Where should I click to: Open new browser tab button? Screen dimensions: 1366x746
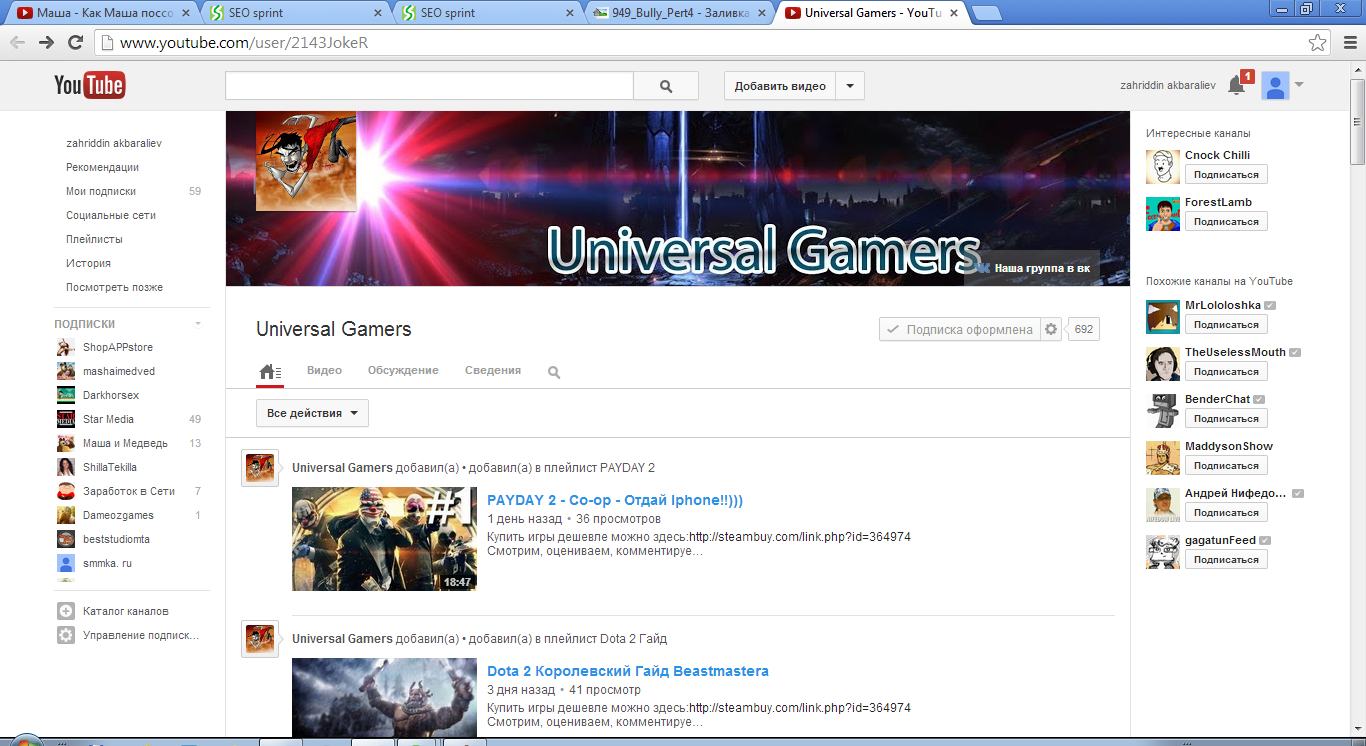[x=987, y=13]
